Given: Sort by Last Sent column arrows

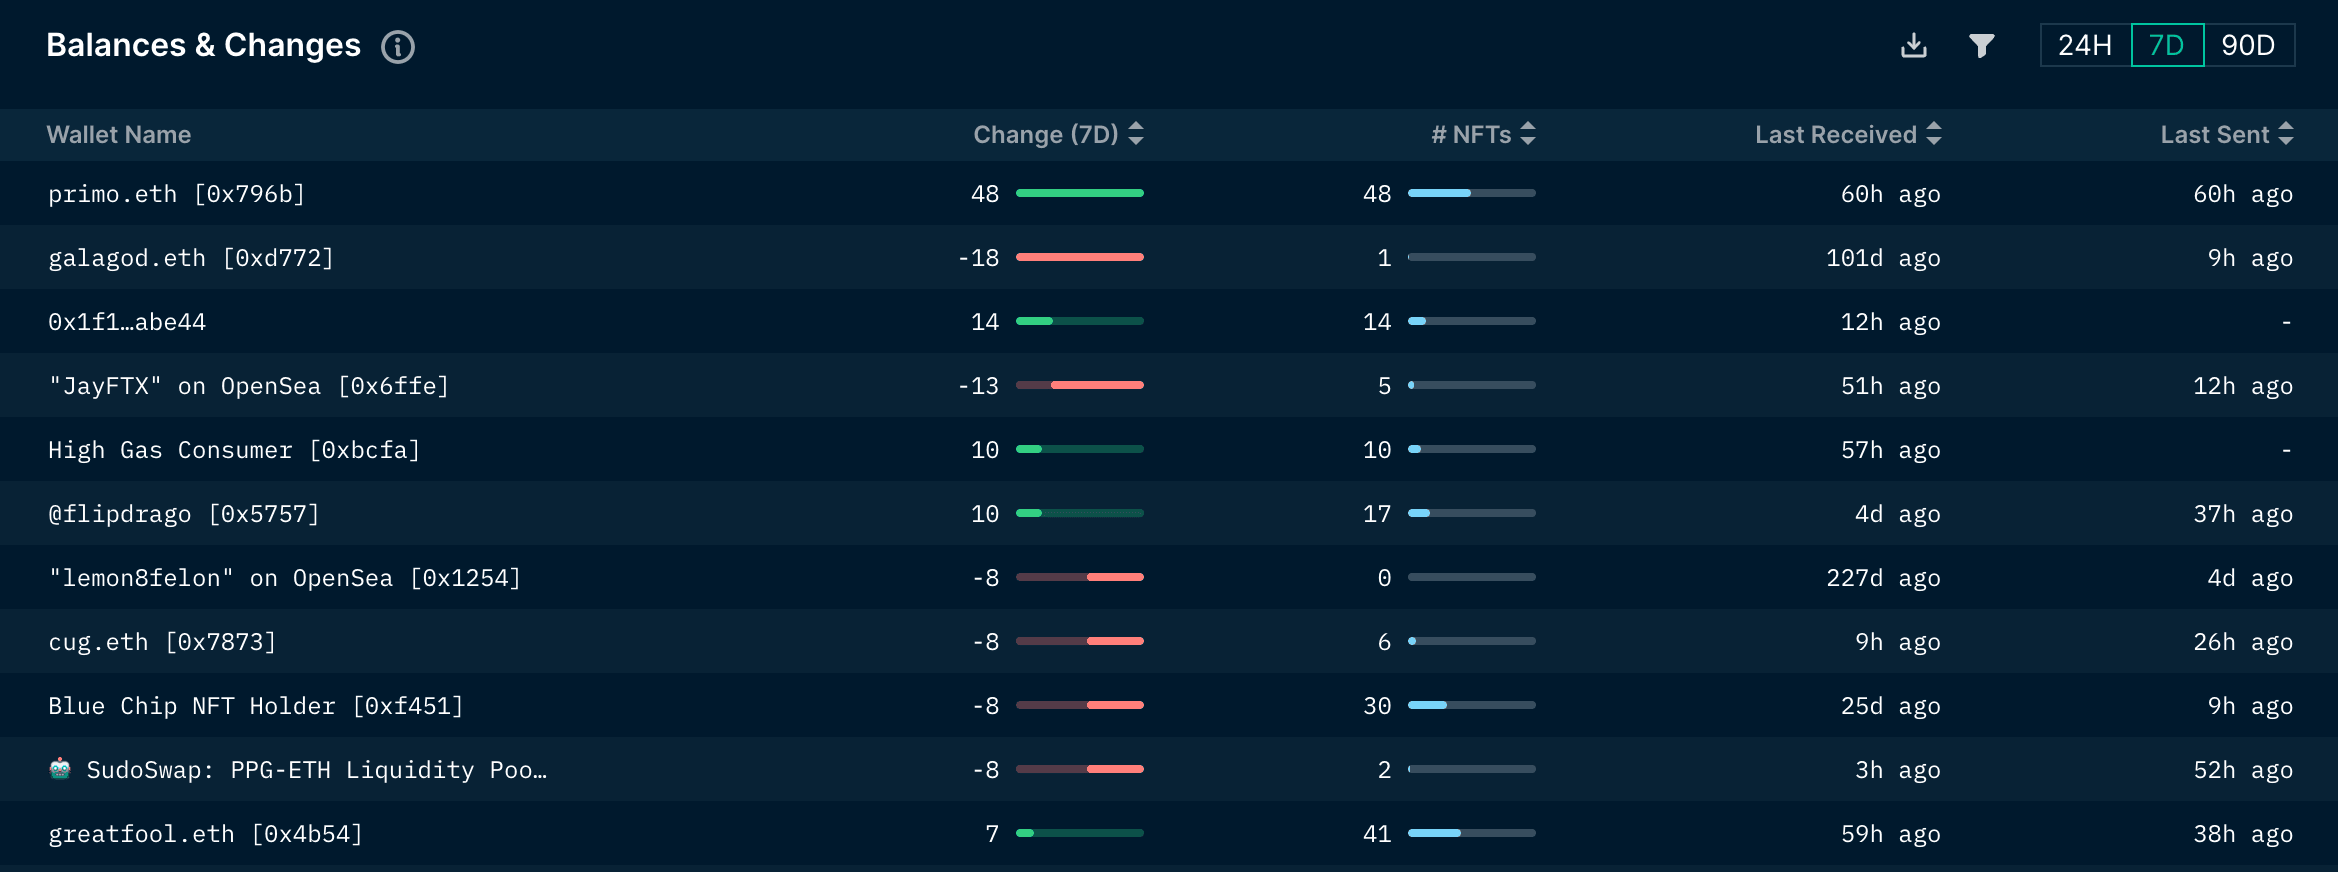Looking at the screenshot, I should click(2286, 134).
